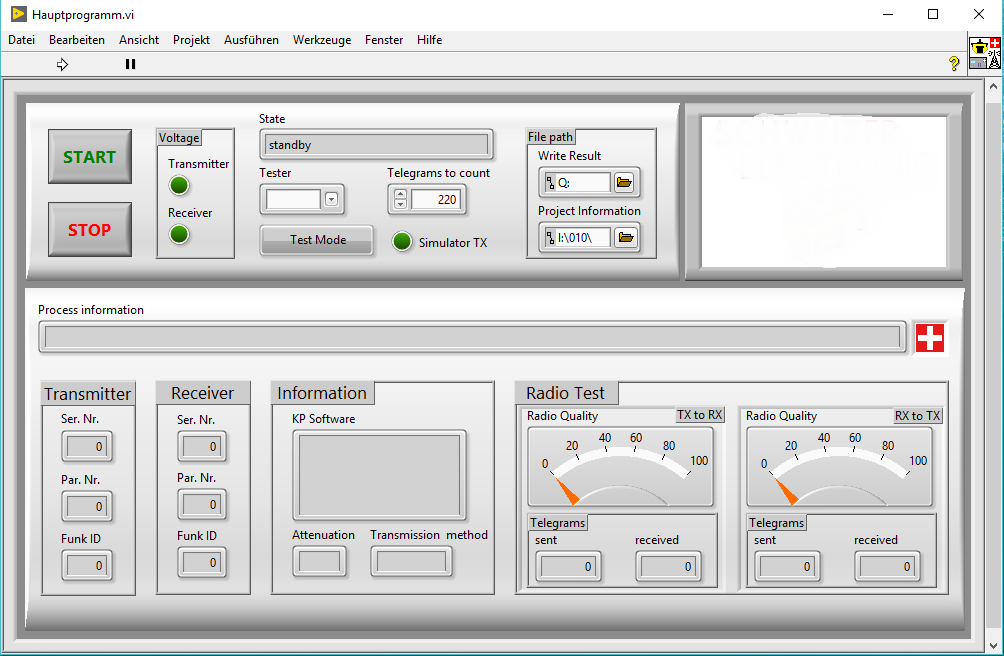Browse folder for Project Information path
The width and height of the screenshot is (1004, 656).
click(626, 237)
